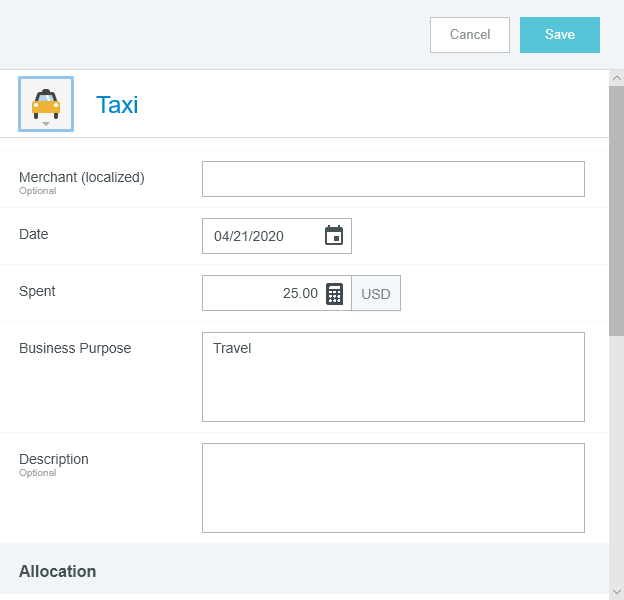Click the Description label text

pos(54,459)
